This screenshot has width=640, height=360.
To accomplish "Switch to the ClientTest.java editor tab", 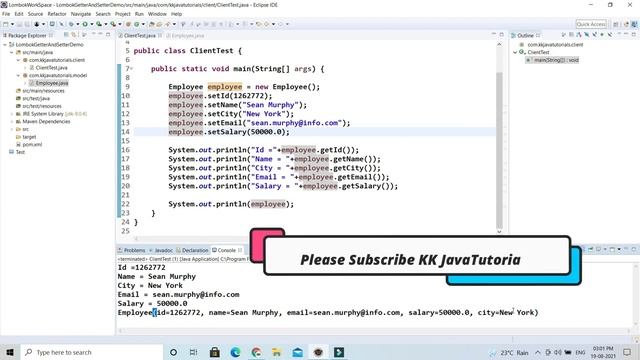I will pos(139,36).
